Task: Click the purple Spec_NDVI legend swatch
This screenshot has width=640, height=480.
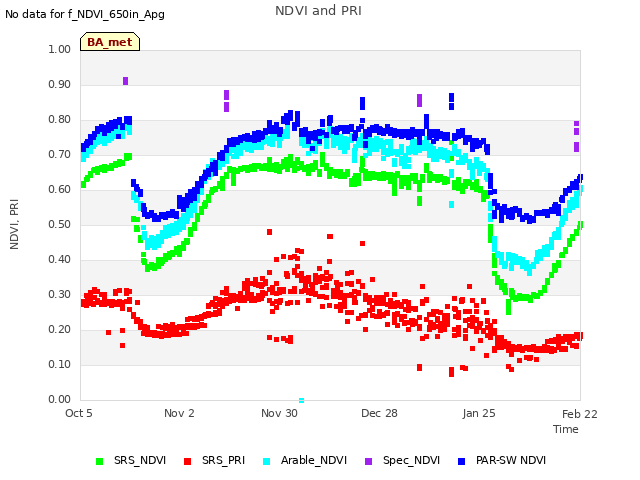Action: [x=368, y=461]
